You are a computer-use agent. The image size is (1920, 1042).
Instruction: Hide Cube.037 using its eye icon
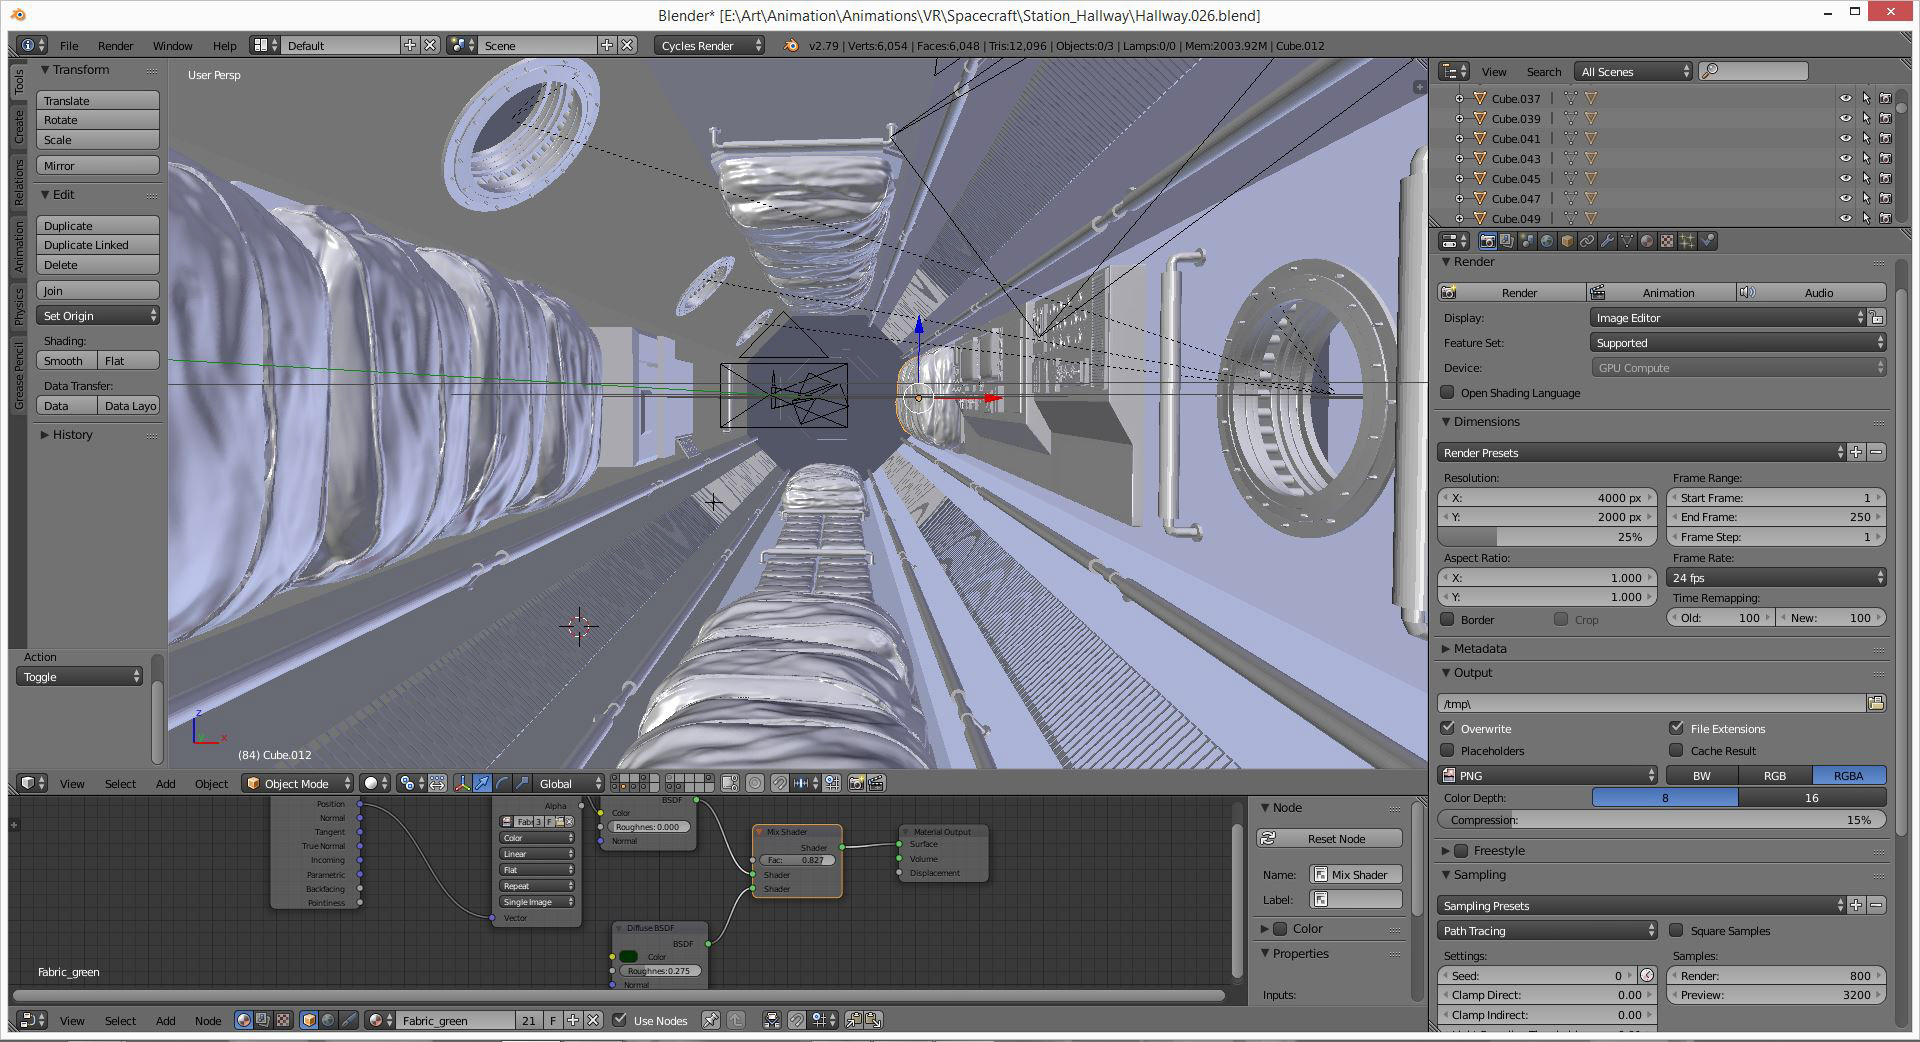point(1845,98)
